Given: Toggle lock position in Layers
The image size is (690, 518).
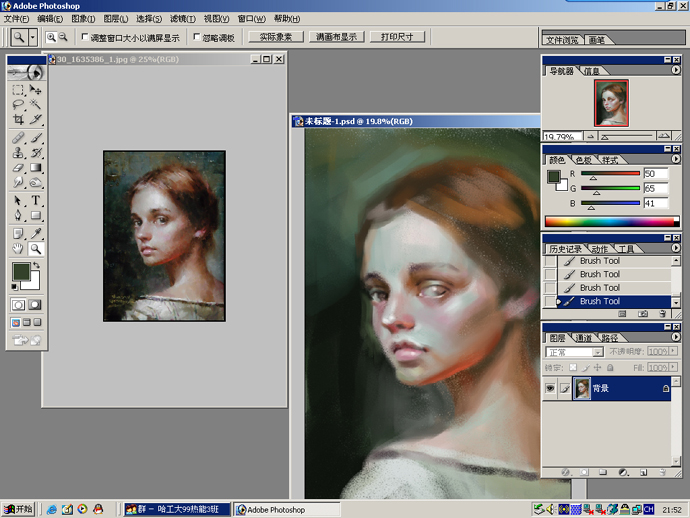Looking at the screenshot, I should pyautogui.click(x=597, y=367).
